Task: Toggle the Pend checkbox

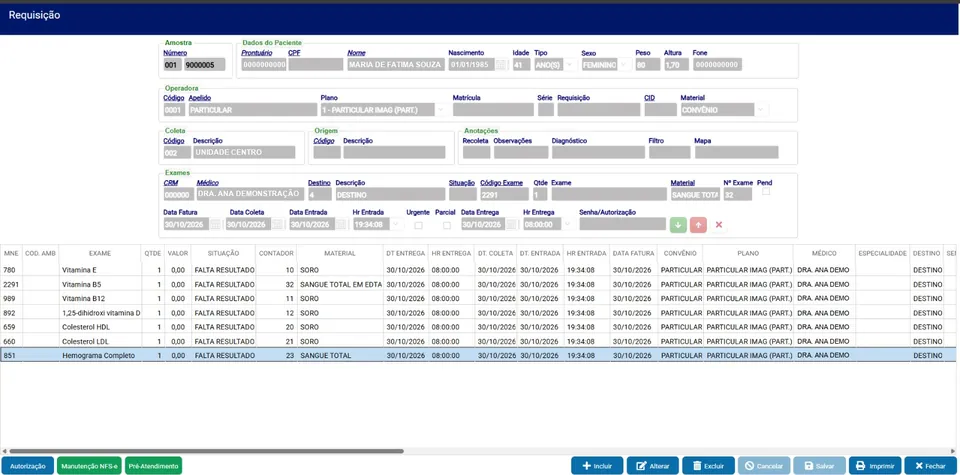Action: click(765, 192)
